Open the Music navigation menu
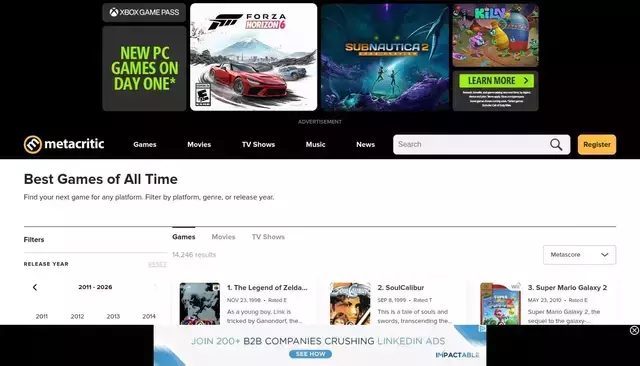Image resolution: width=640 pixels, height=366 pixels. (x=316, y=144)
